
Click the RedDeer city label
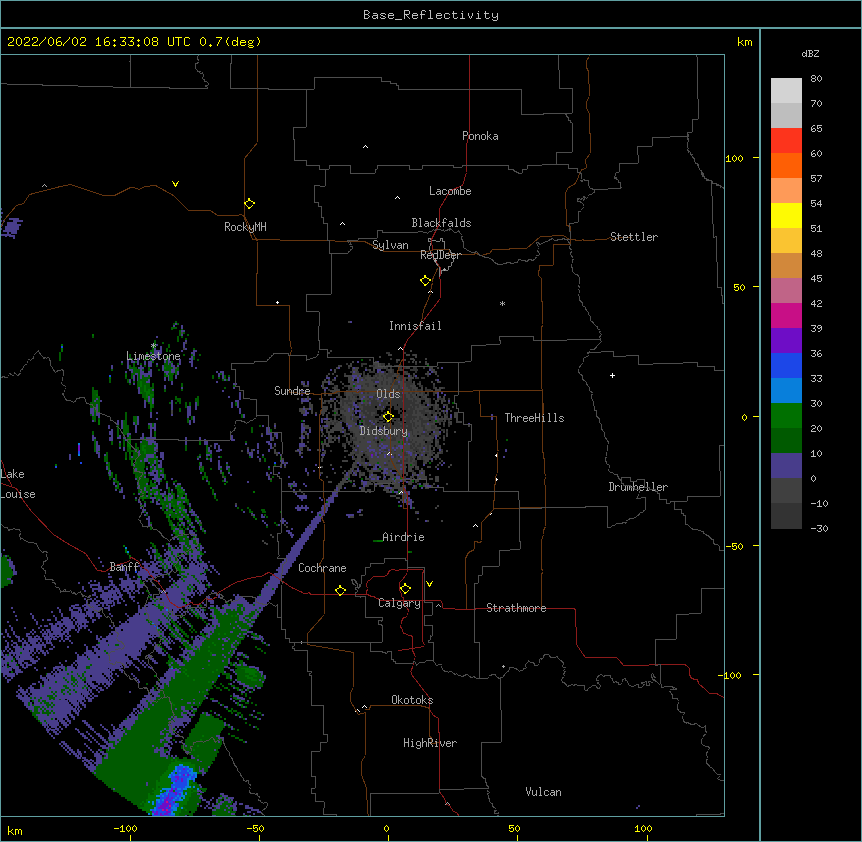click(x=440, y=255)
